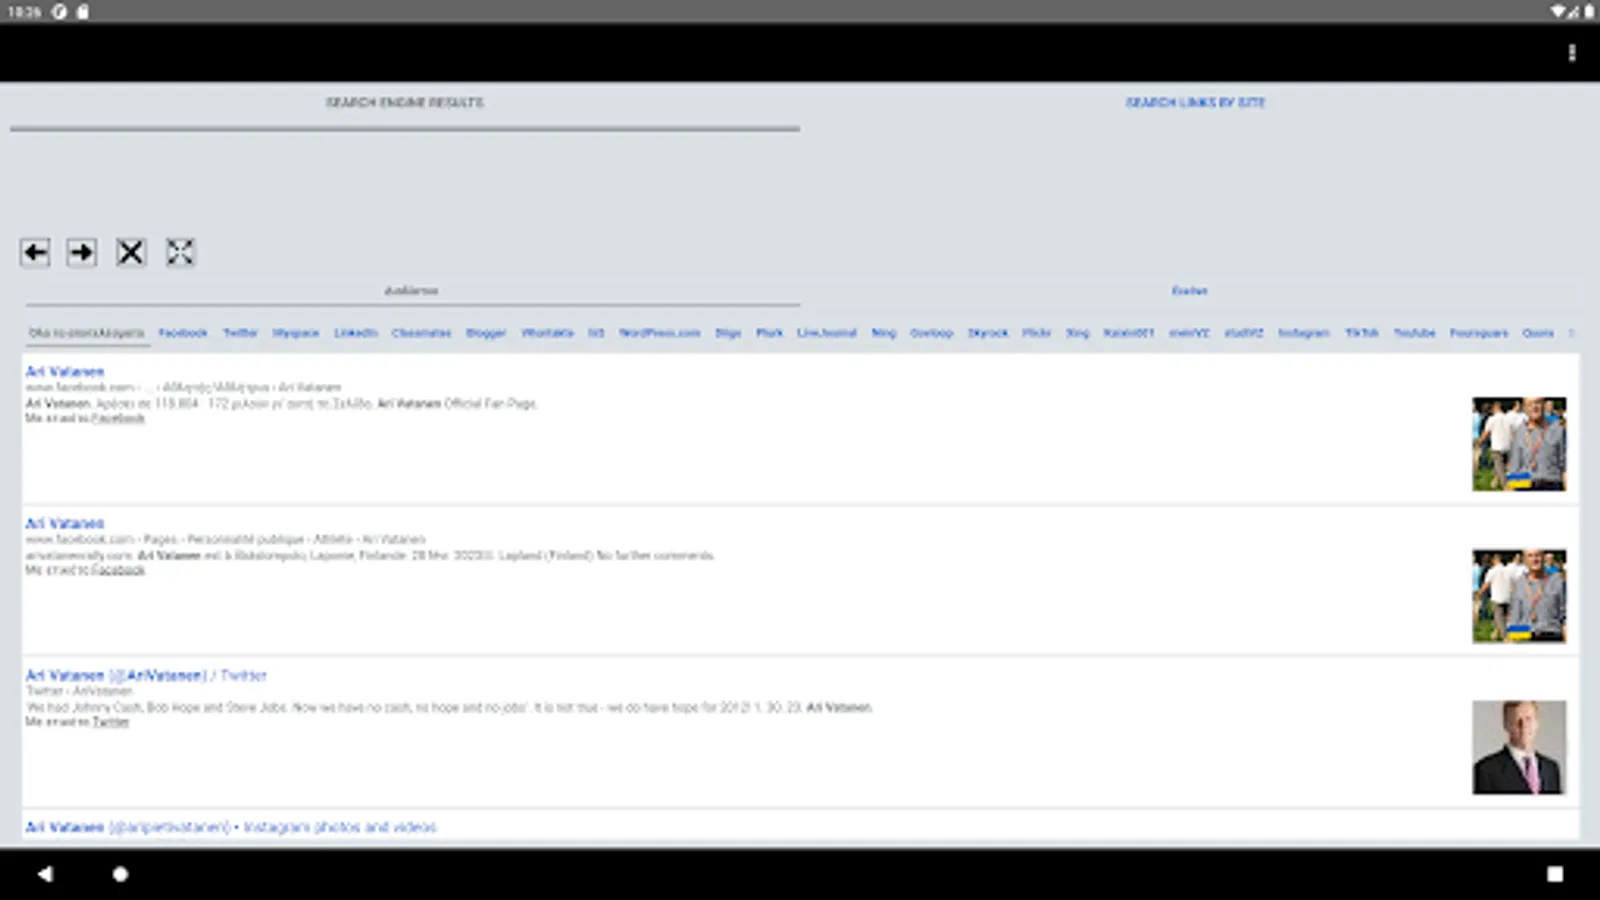Select the Twitter filter tab
Image resolution: width=1600 pixels, height=900 pixels.
coord(240,333)
